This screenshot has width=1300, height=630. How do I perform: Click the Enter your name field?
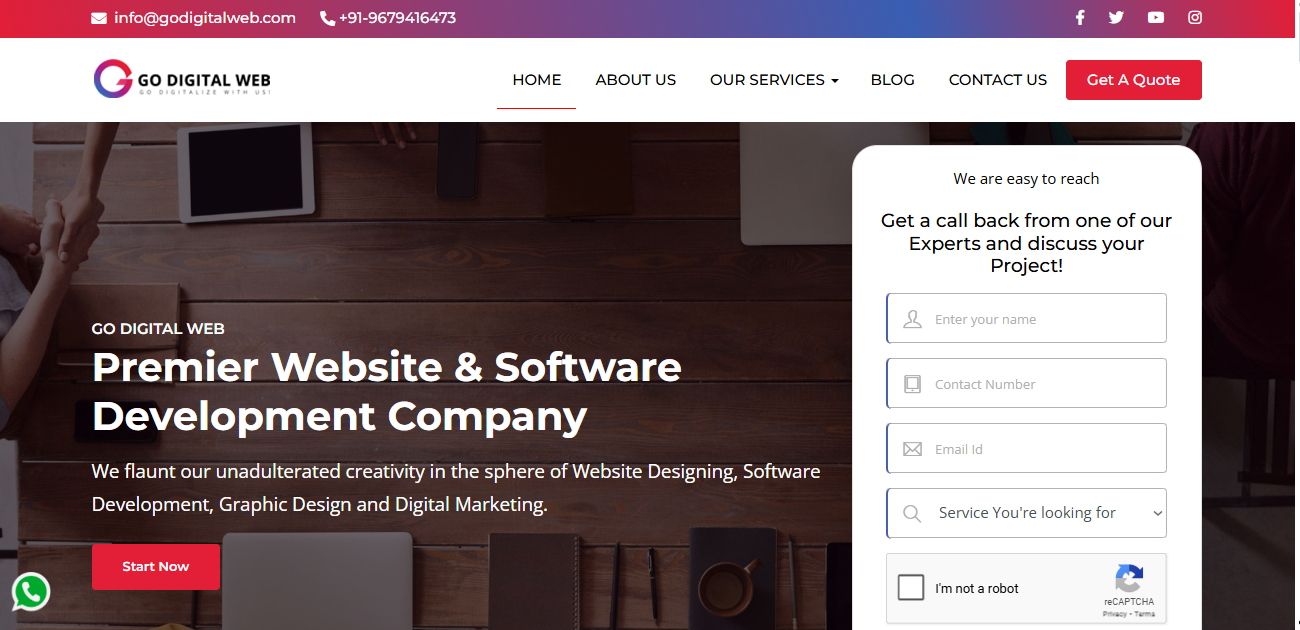1027,318
